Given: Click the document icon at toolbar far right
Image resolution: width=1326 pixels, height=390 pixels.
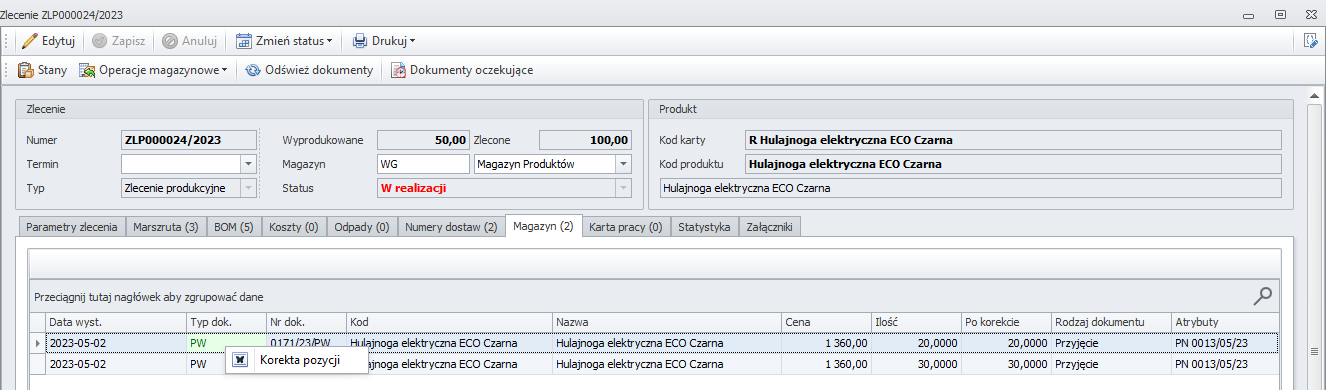Looking at the screenshot, I should click(x=1312, y=41).
